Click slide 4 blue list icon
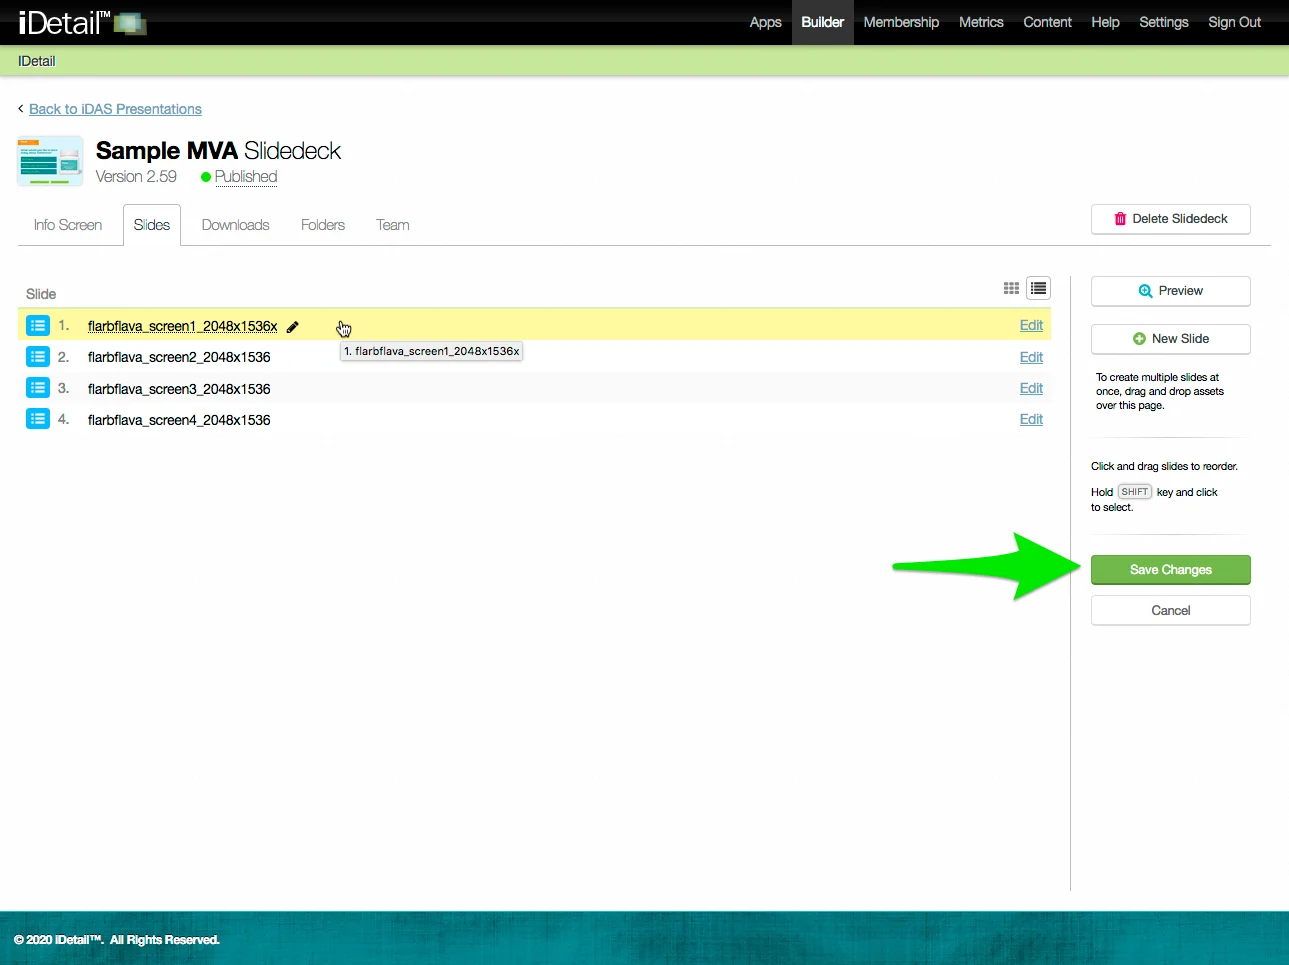Viewport: 1289px width, 965px height. 38,419
